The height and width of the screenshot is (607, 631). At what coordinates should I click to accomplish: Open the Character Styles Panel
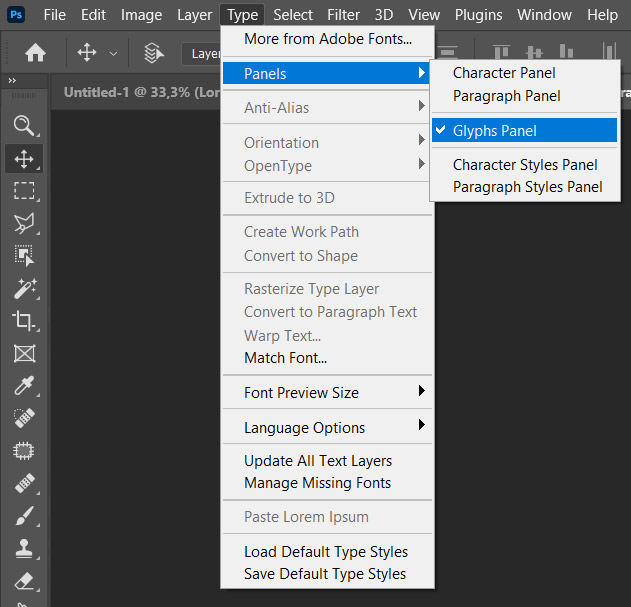pyautogui.click(x=524, y=165)
